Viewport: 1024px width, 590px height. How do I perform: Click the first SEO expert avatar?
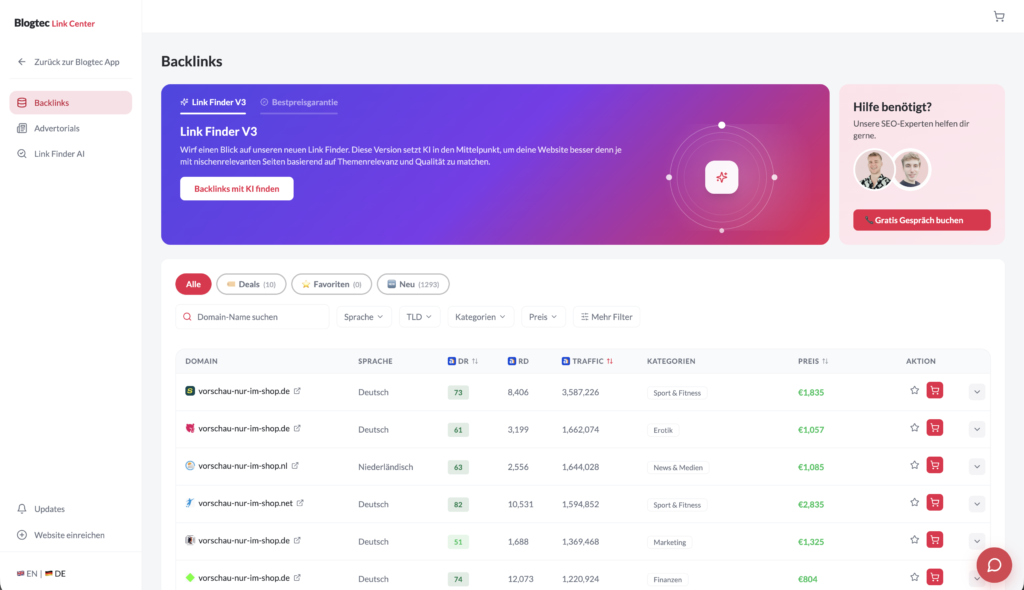[873, 169]
